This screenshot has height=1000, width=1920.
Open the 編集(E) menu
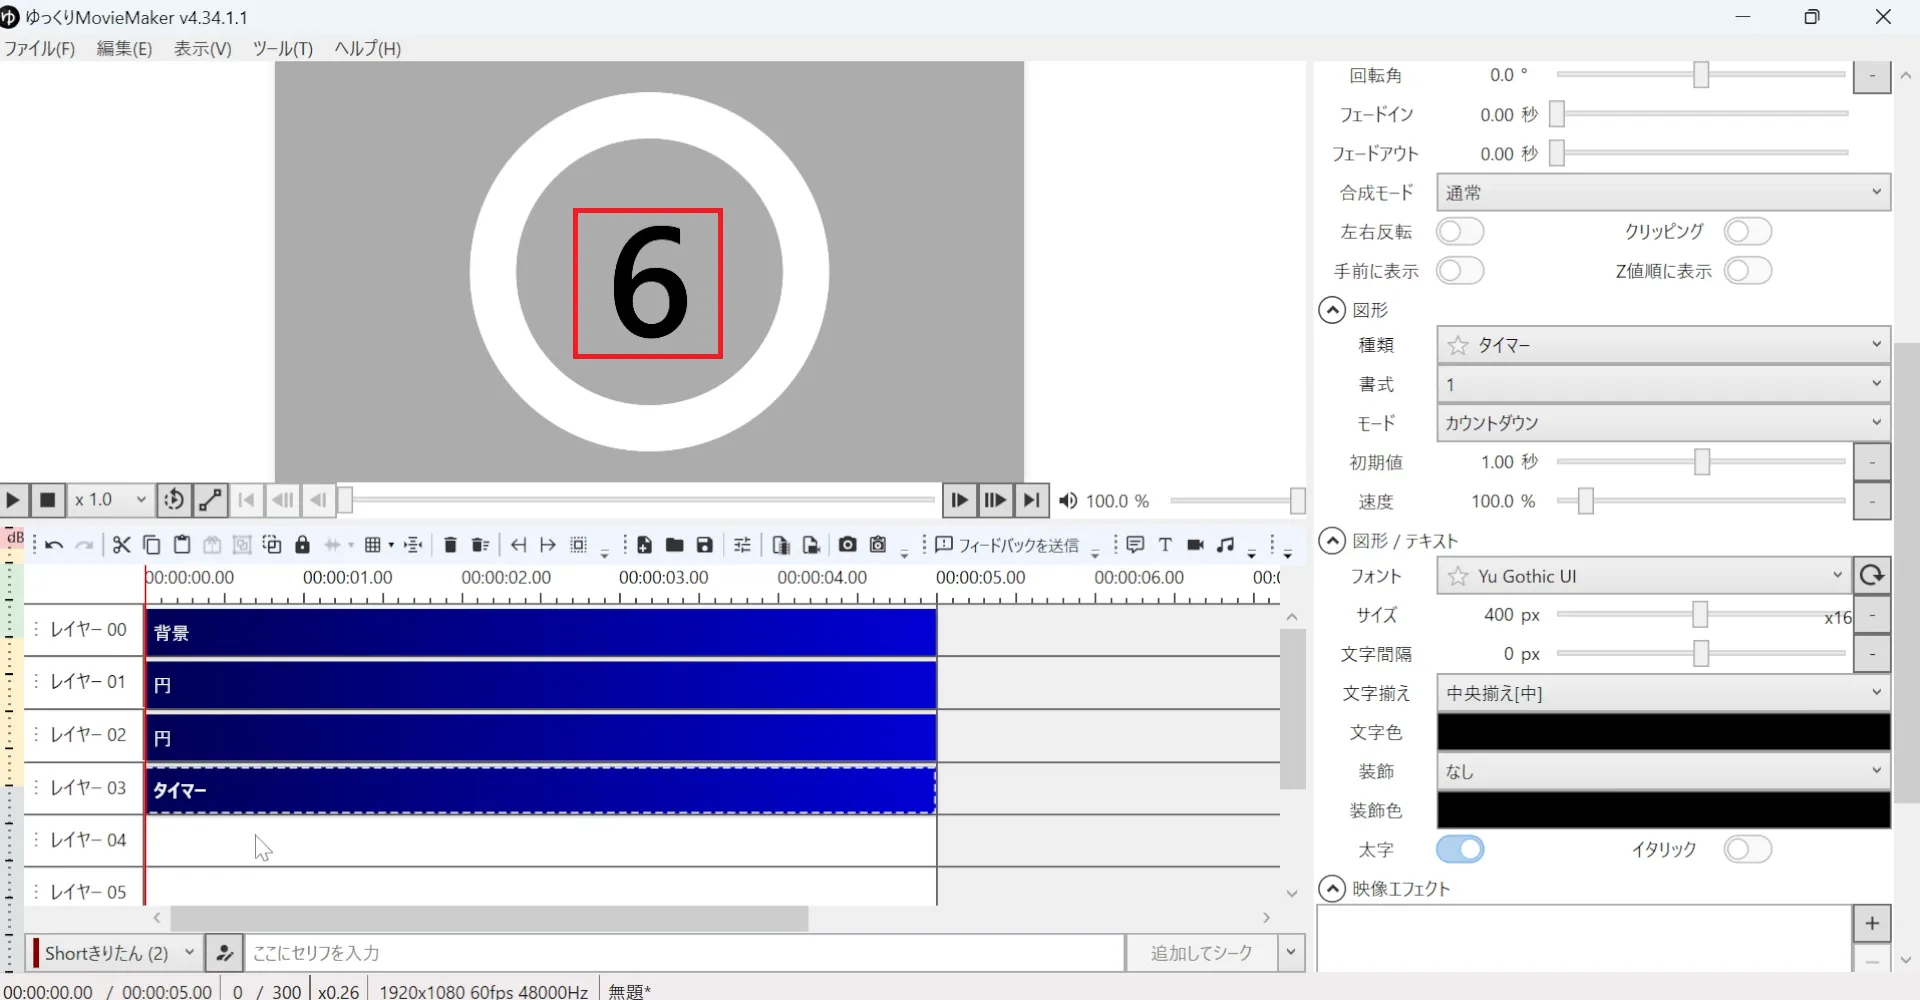[124, 48]
